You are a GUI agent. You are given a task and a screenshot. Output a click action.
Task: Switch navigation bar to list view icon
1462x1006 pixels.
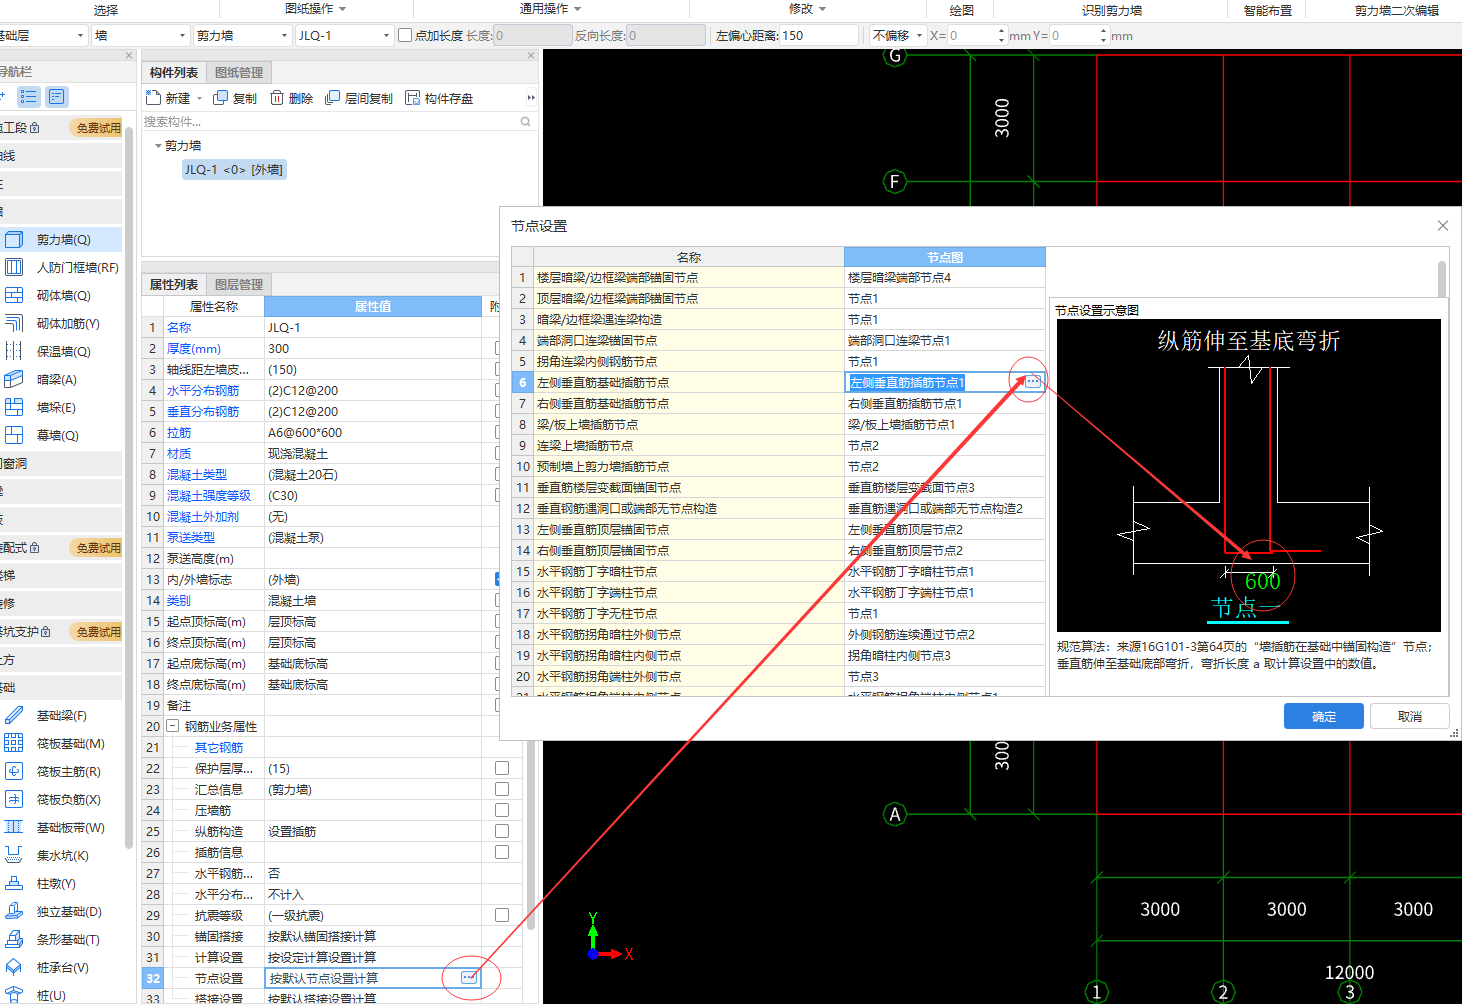pos(28,97)
